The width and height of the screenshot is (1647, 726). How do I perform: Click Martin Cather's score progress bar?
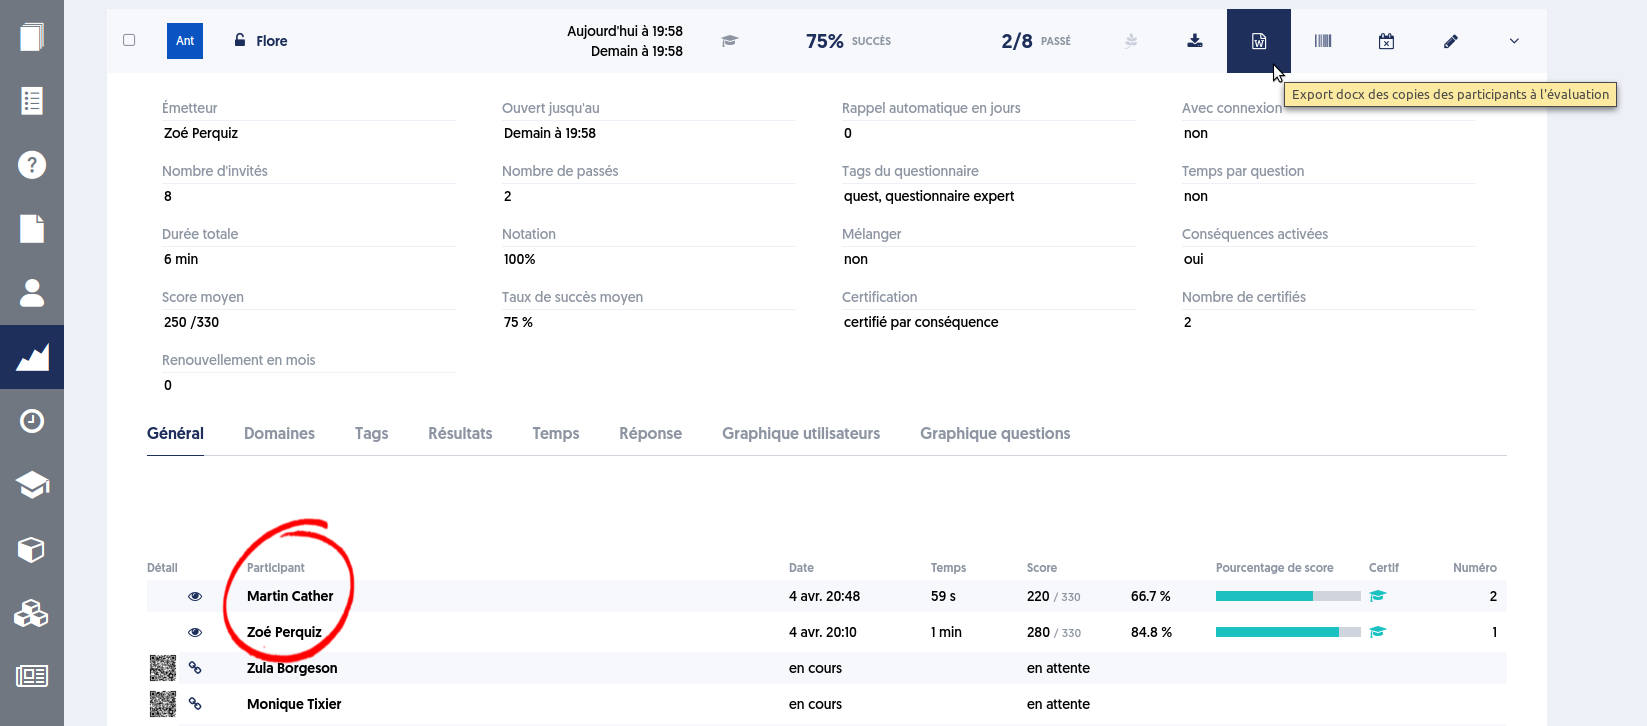1288,596
